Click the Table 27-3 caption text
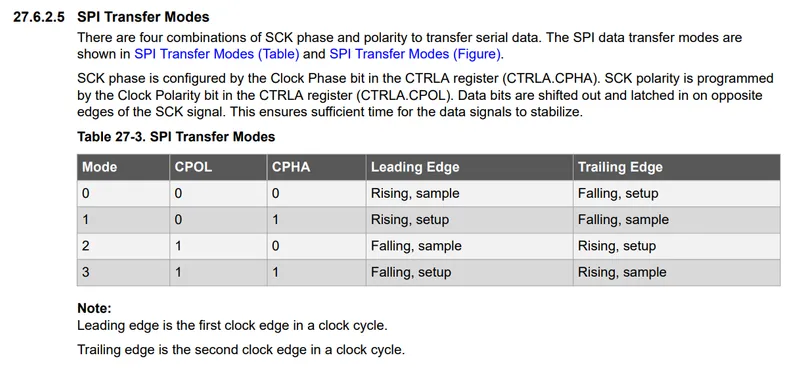 176,137
